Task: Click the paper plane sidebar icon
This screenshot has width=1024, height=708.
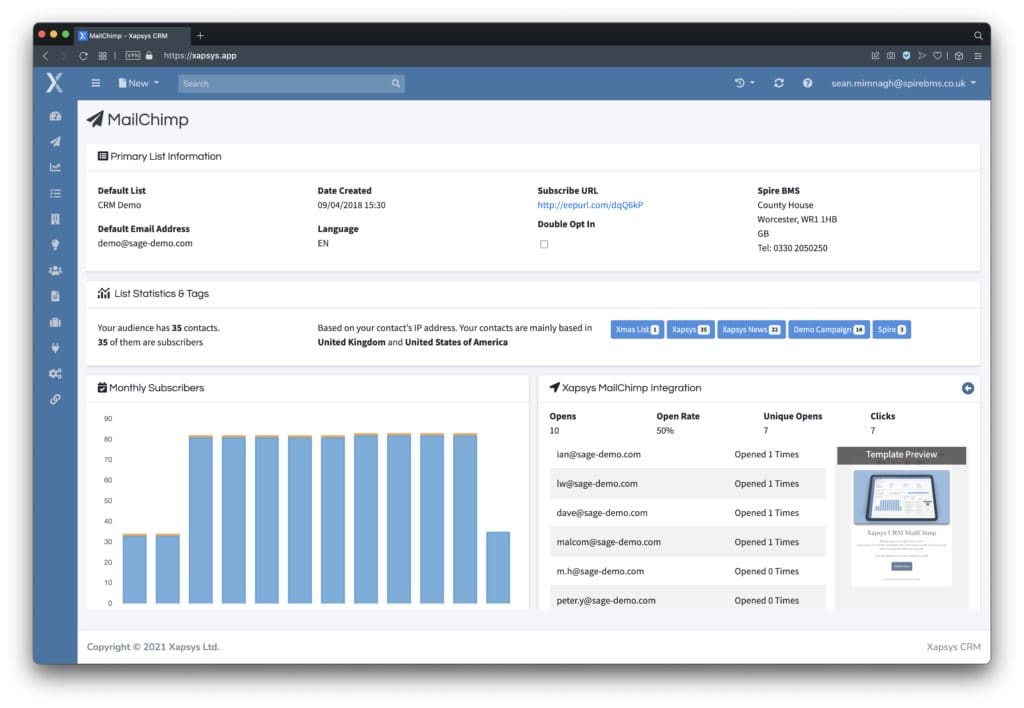Action: (55, 142)
